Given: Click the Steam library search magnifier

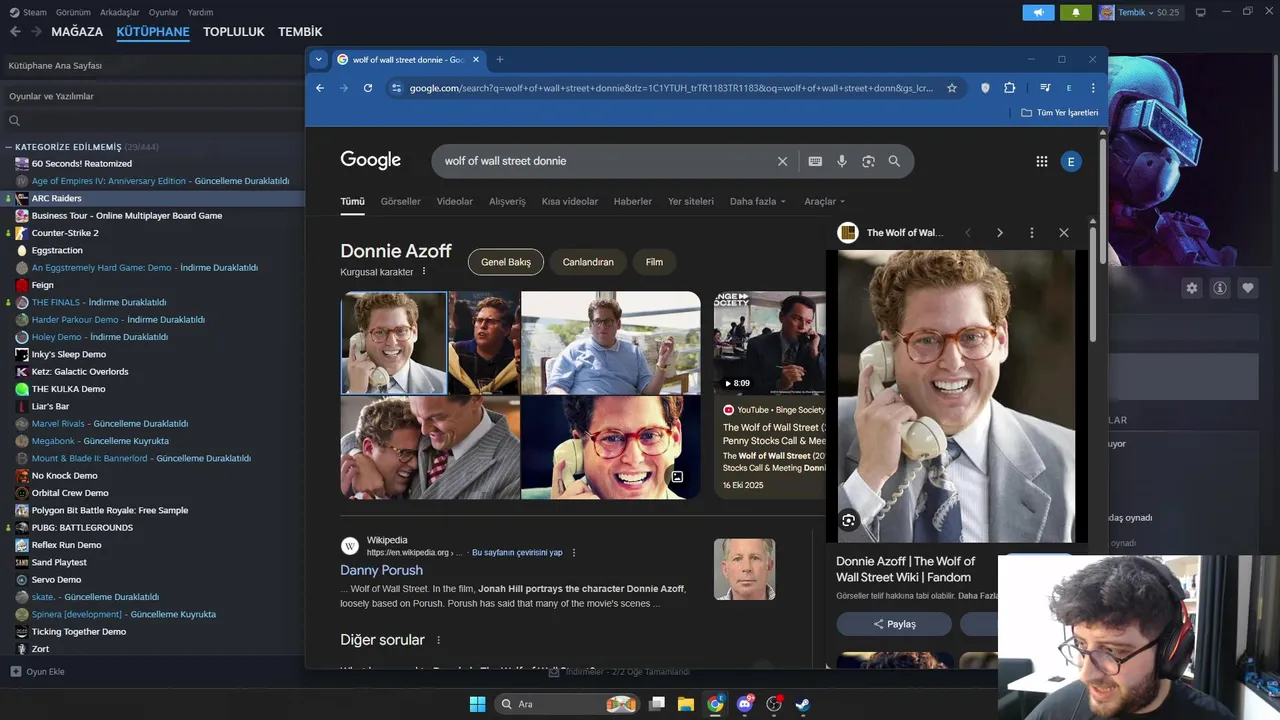Looking at the screenshot, I should coord(15,120).
